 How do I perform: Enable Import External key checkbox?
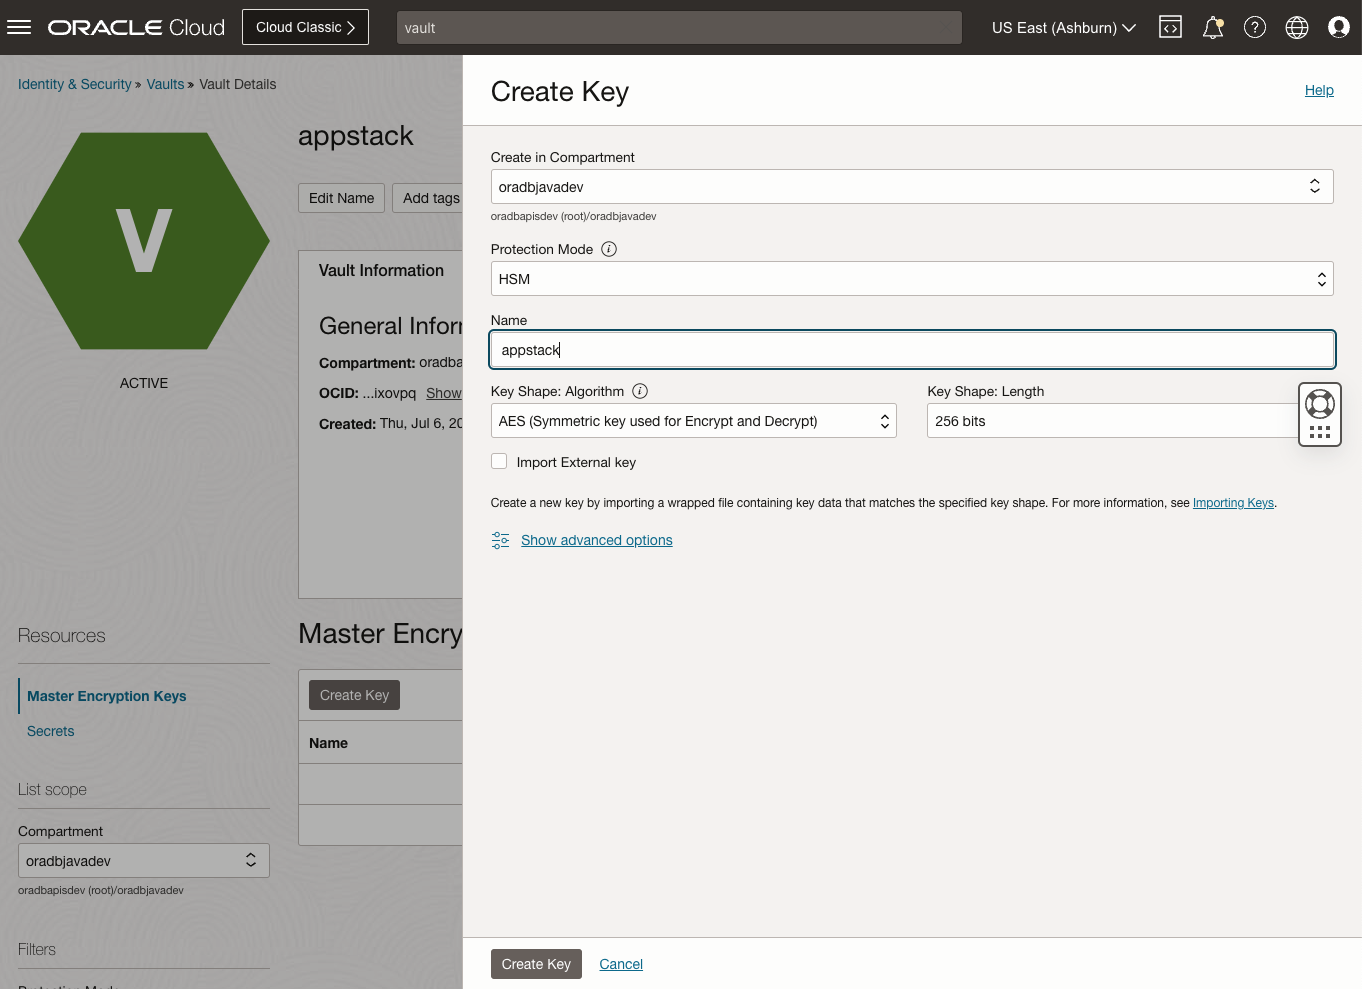point(499,462)
